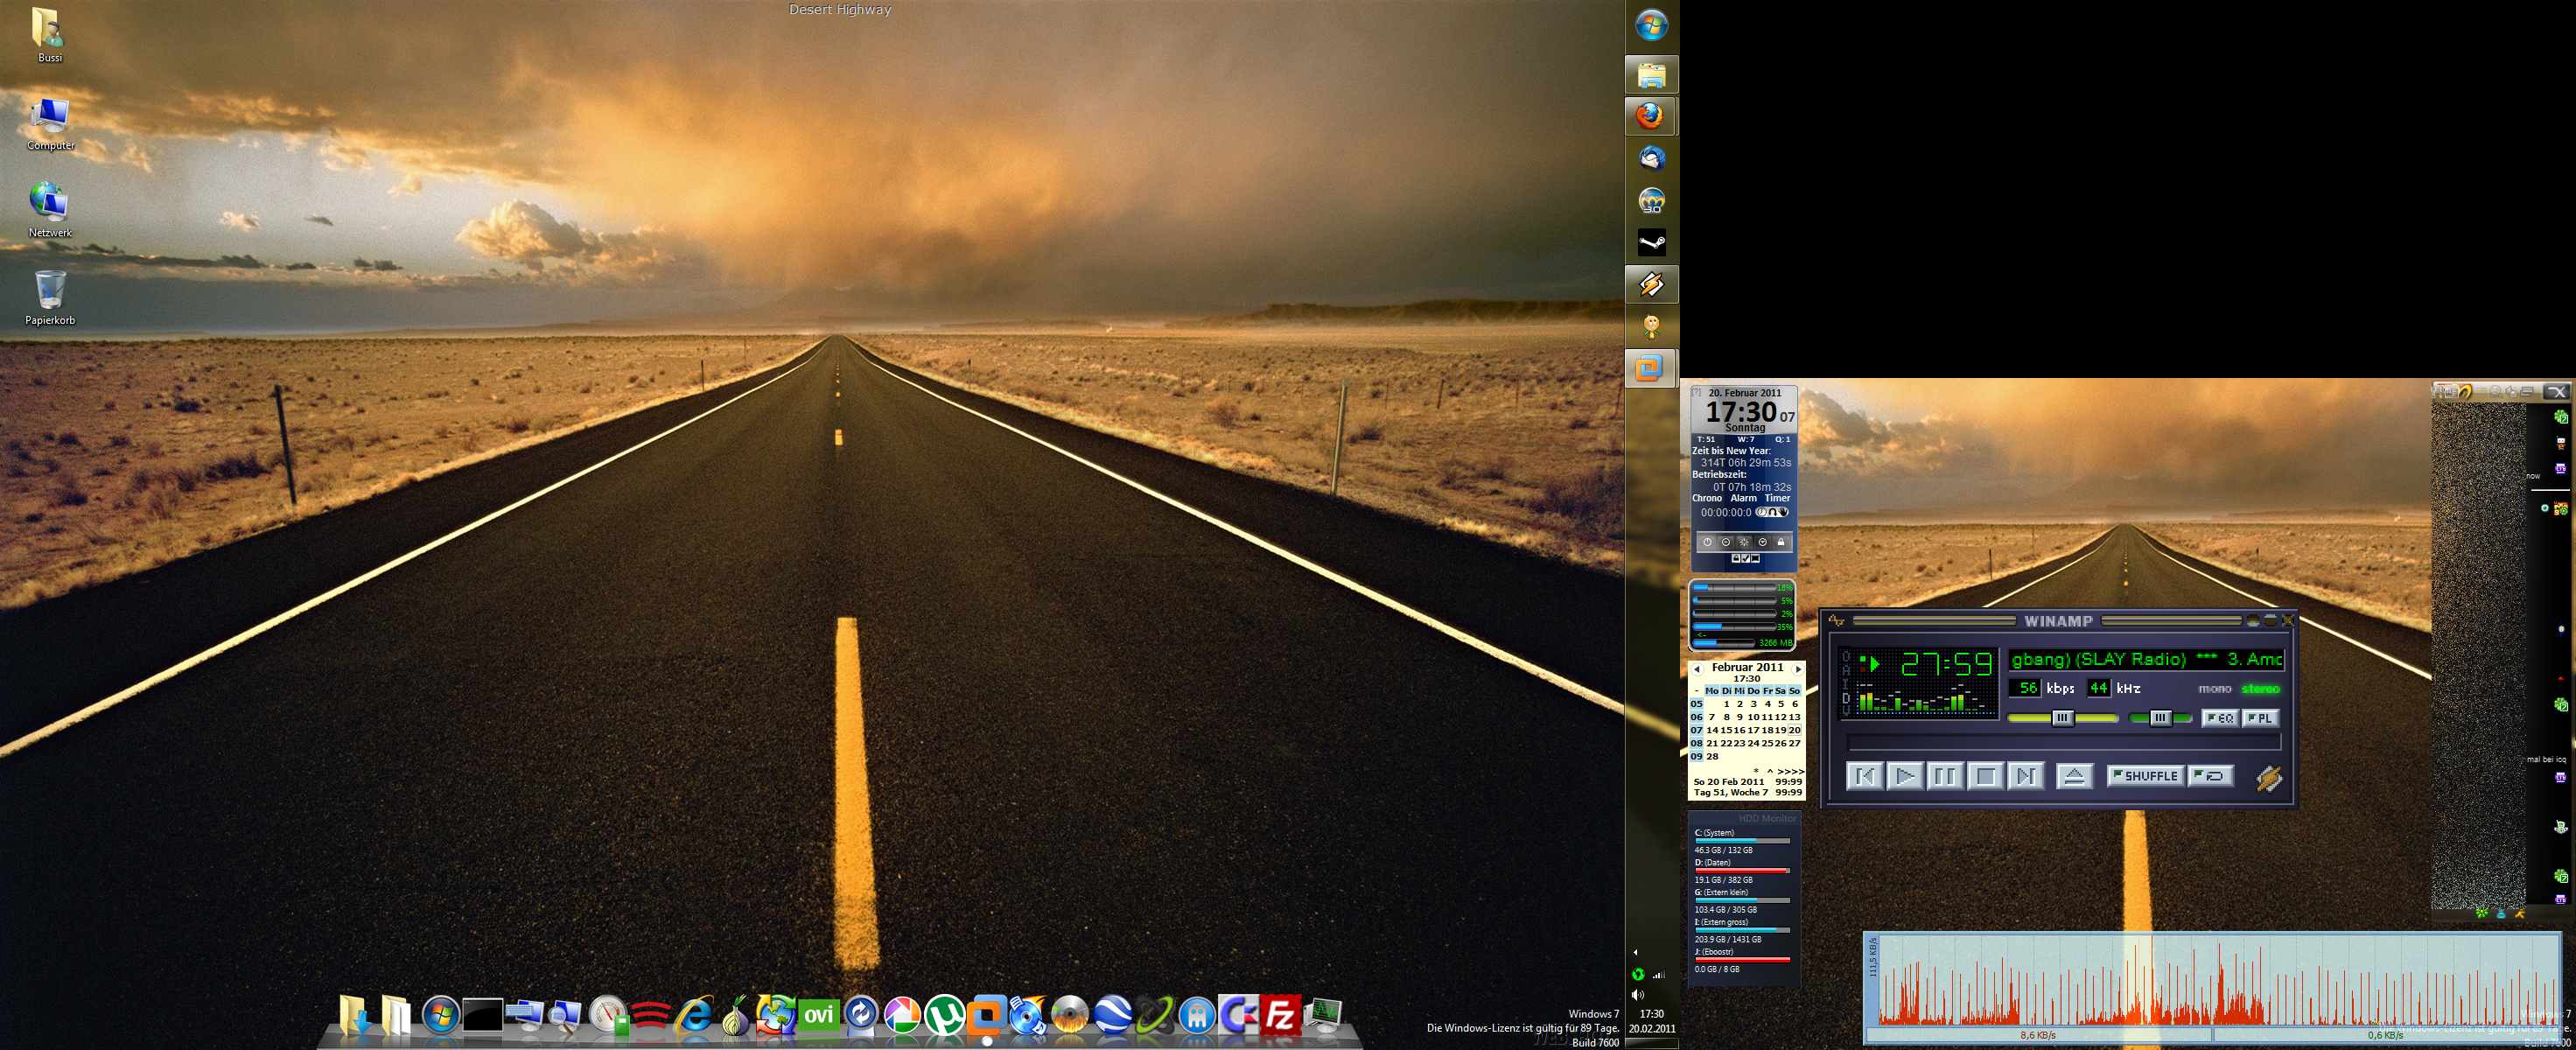
Task: Show hidden tray icons arrow
Action: pos(1636,952)
